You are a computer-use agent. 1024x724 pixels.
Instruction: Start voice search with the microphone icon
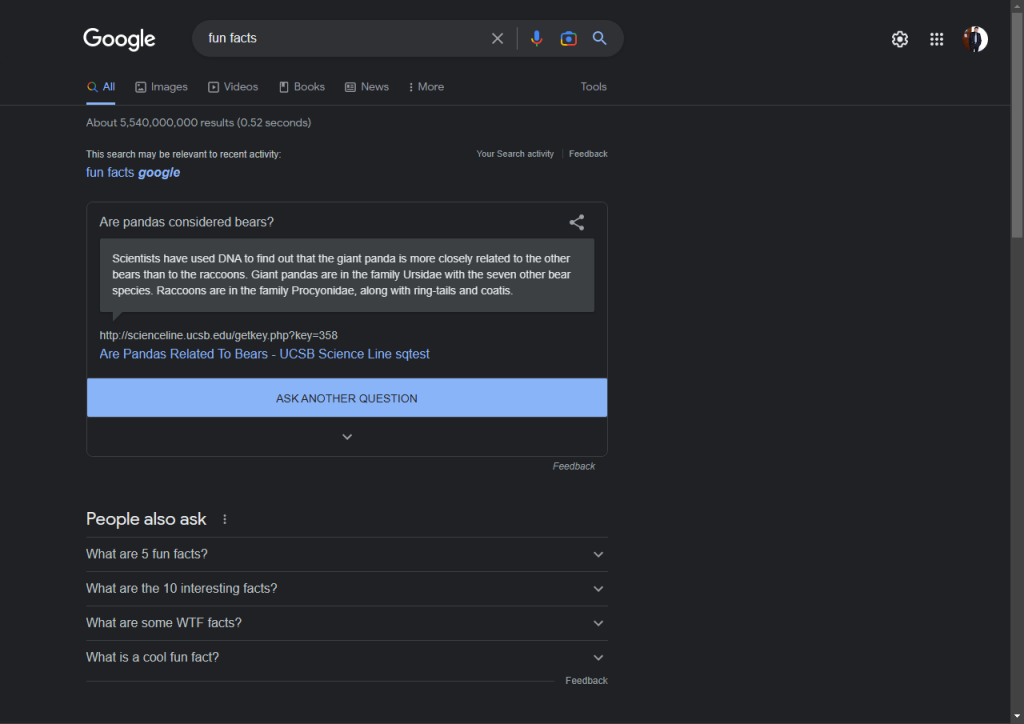(x=536, y=39)
